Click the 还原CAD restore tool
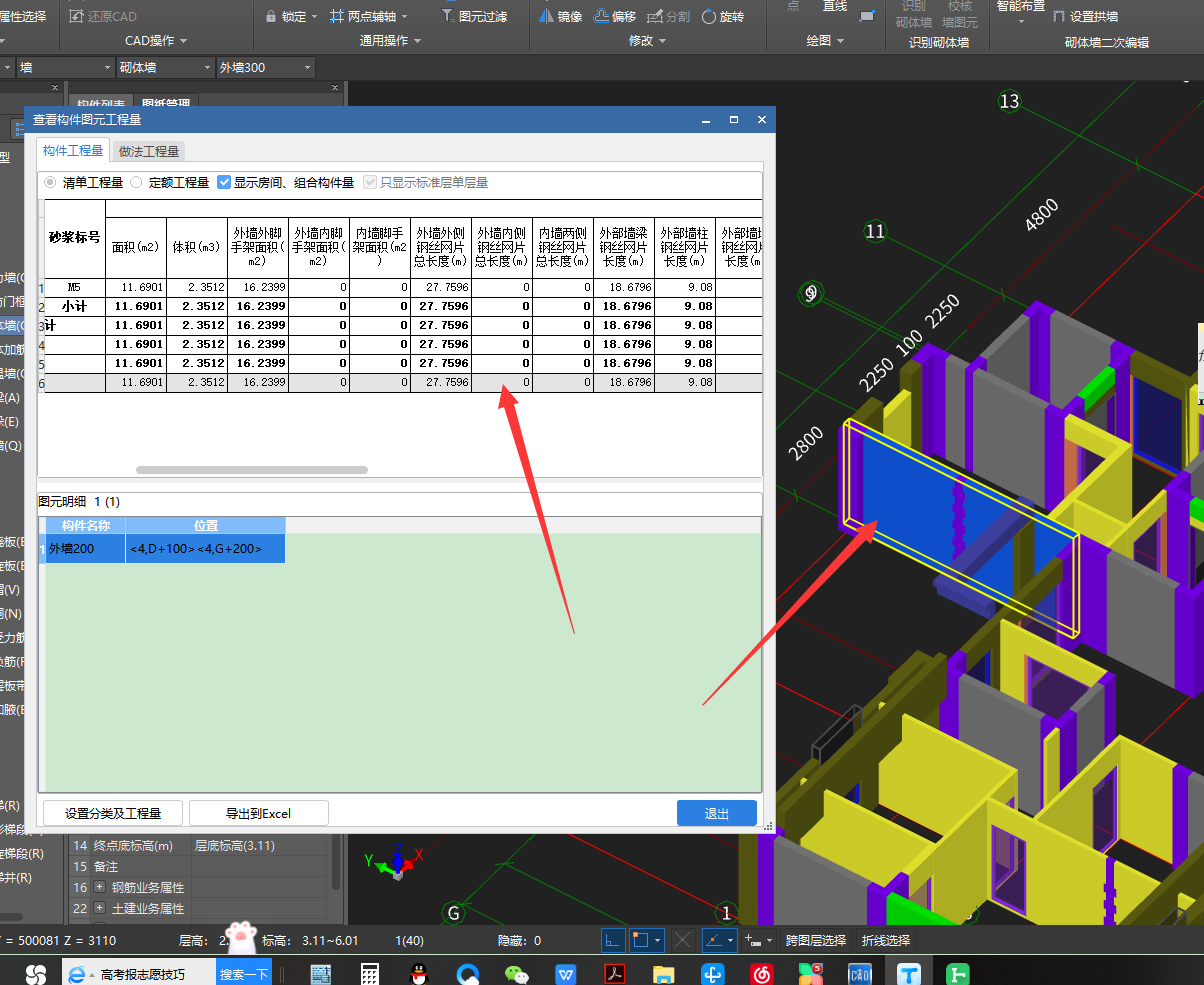This screenshot has height=985, width=1204. click(x=105, y=16)
